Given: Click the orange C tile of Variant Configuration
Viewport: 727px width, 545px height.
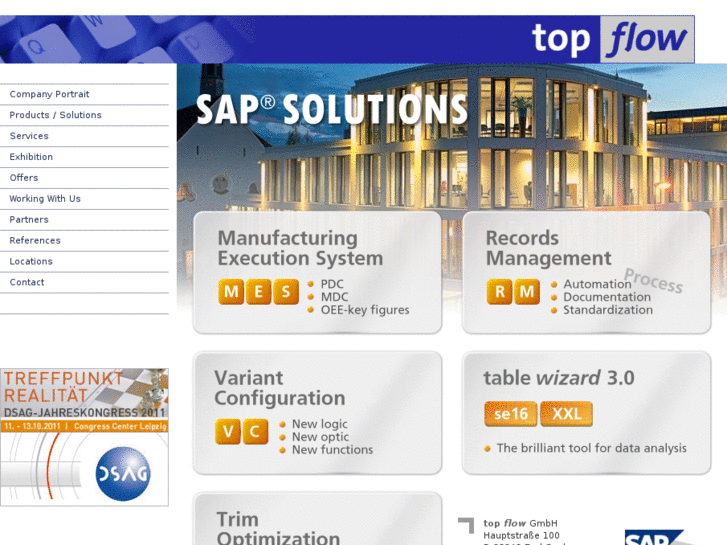Looking at the screenshot, I should (255, 431).
